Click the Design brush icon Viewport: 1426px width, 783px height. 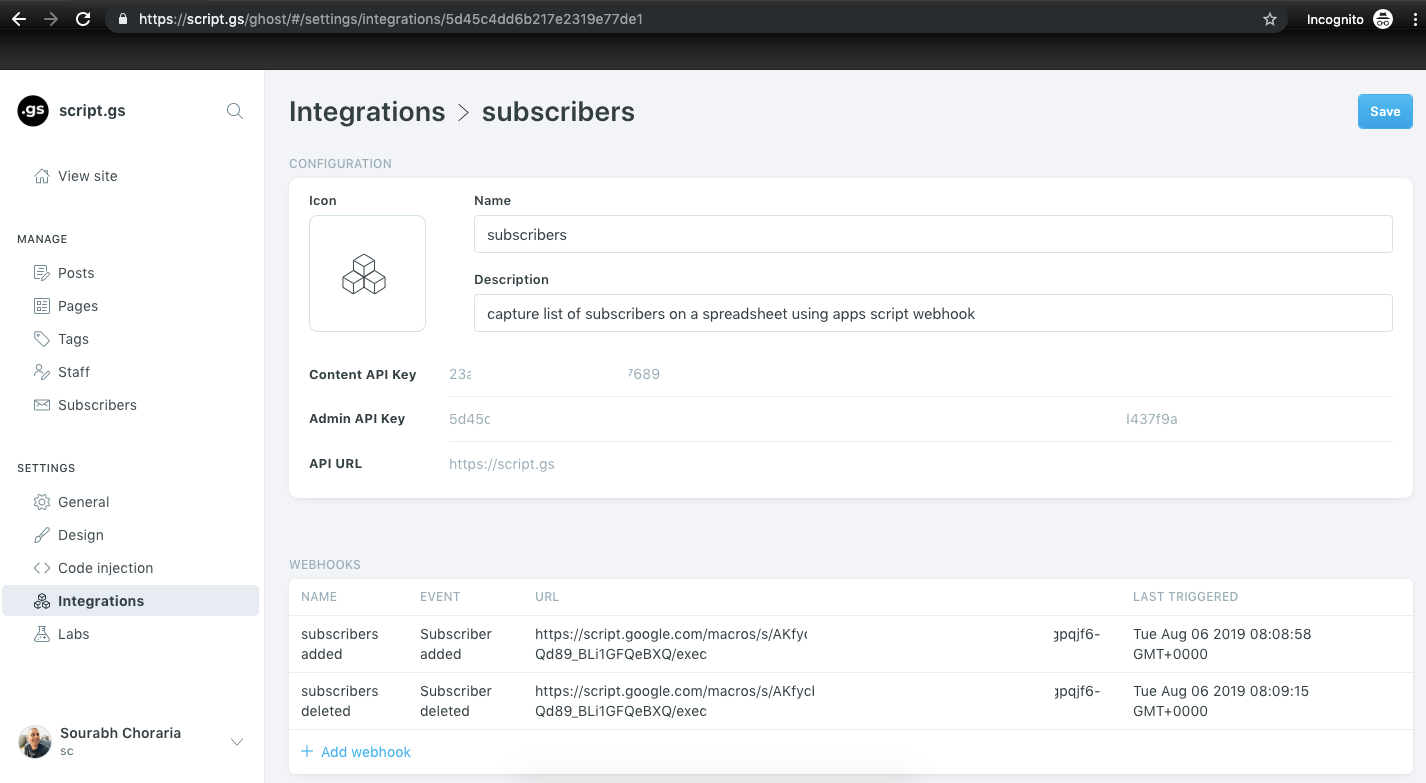(42, 535)
